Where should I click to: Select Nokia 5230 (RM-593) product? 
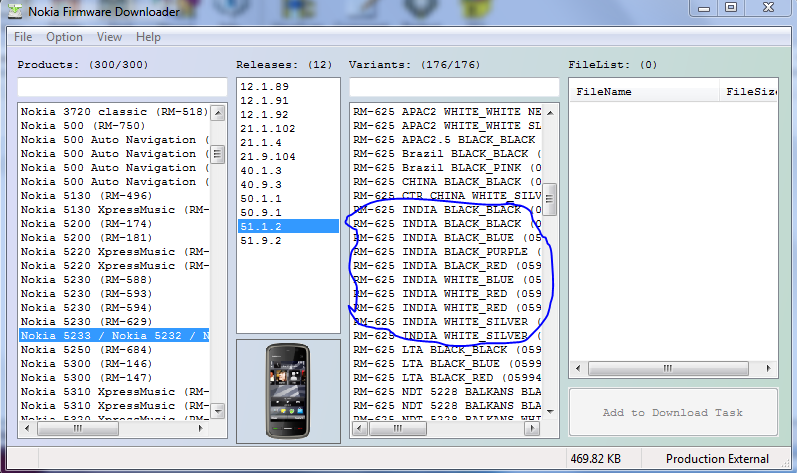point(114,294)
